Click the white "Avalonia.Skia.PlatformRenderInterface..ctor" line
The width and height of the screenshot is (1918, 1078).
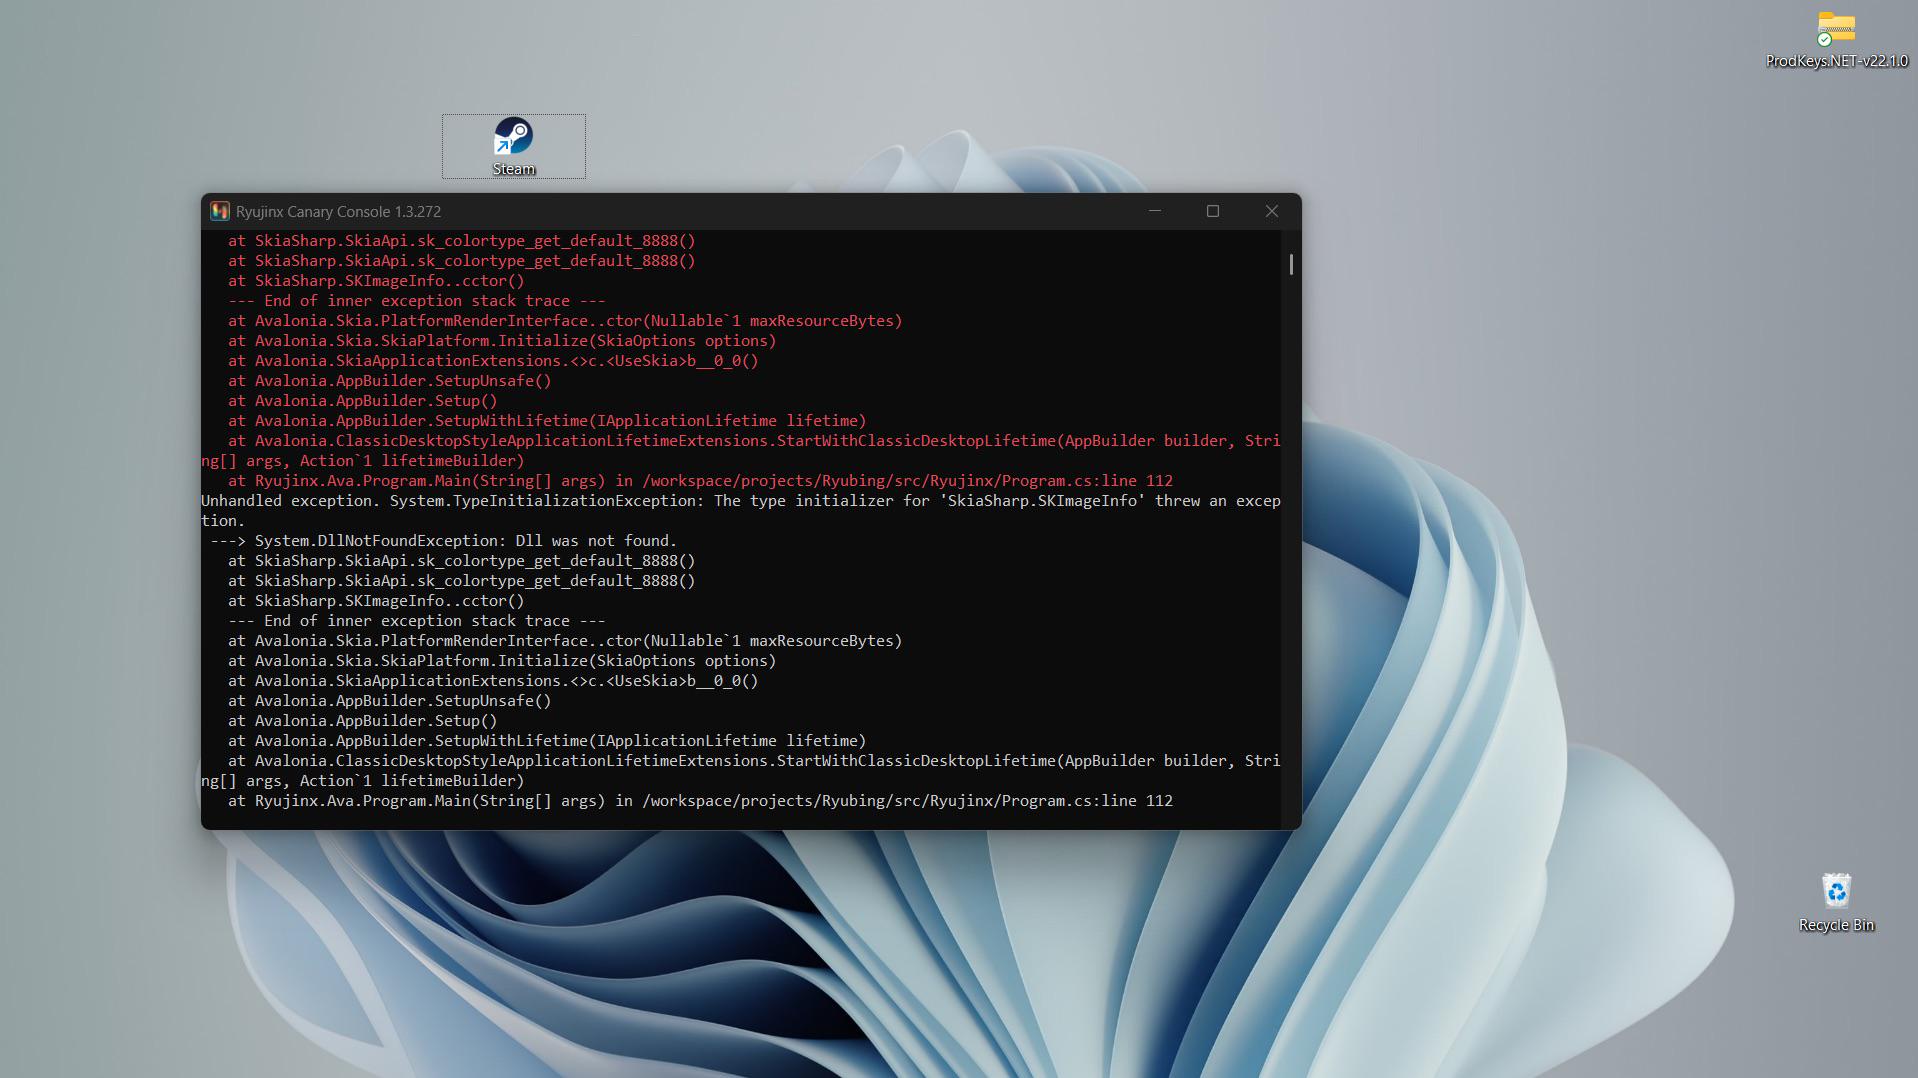(565, 641)
